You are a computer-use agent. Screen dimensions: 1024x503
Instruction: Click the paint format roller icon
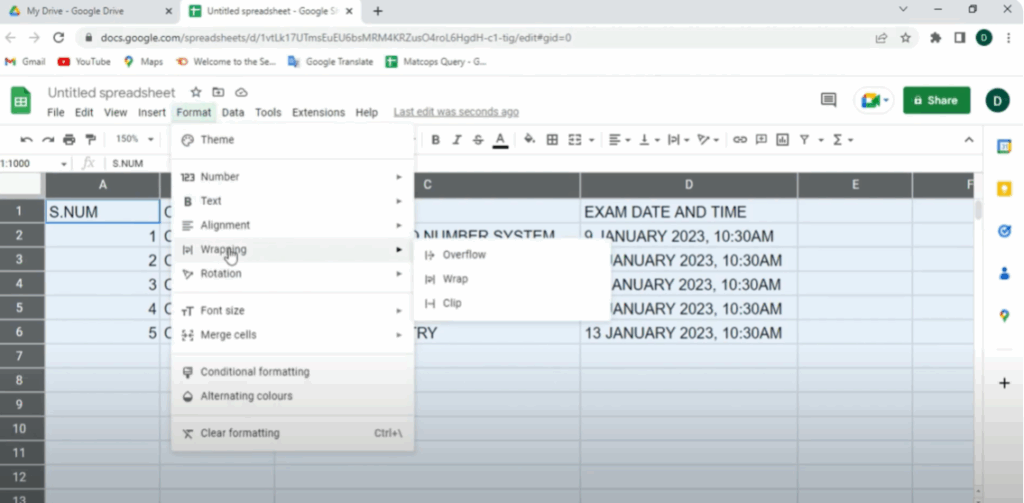pyautogui.click(x=91, y=140)
